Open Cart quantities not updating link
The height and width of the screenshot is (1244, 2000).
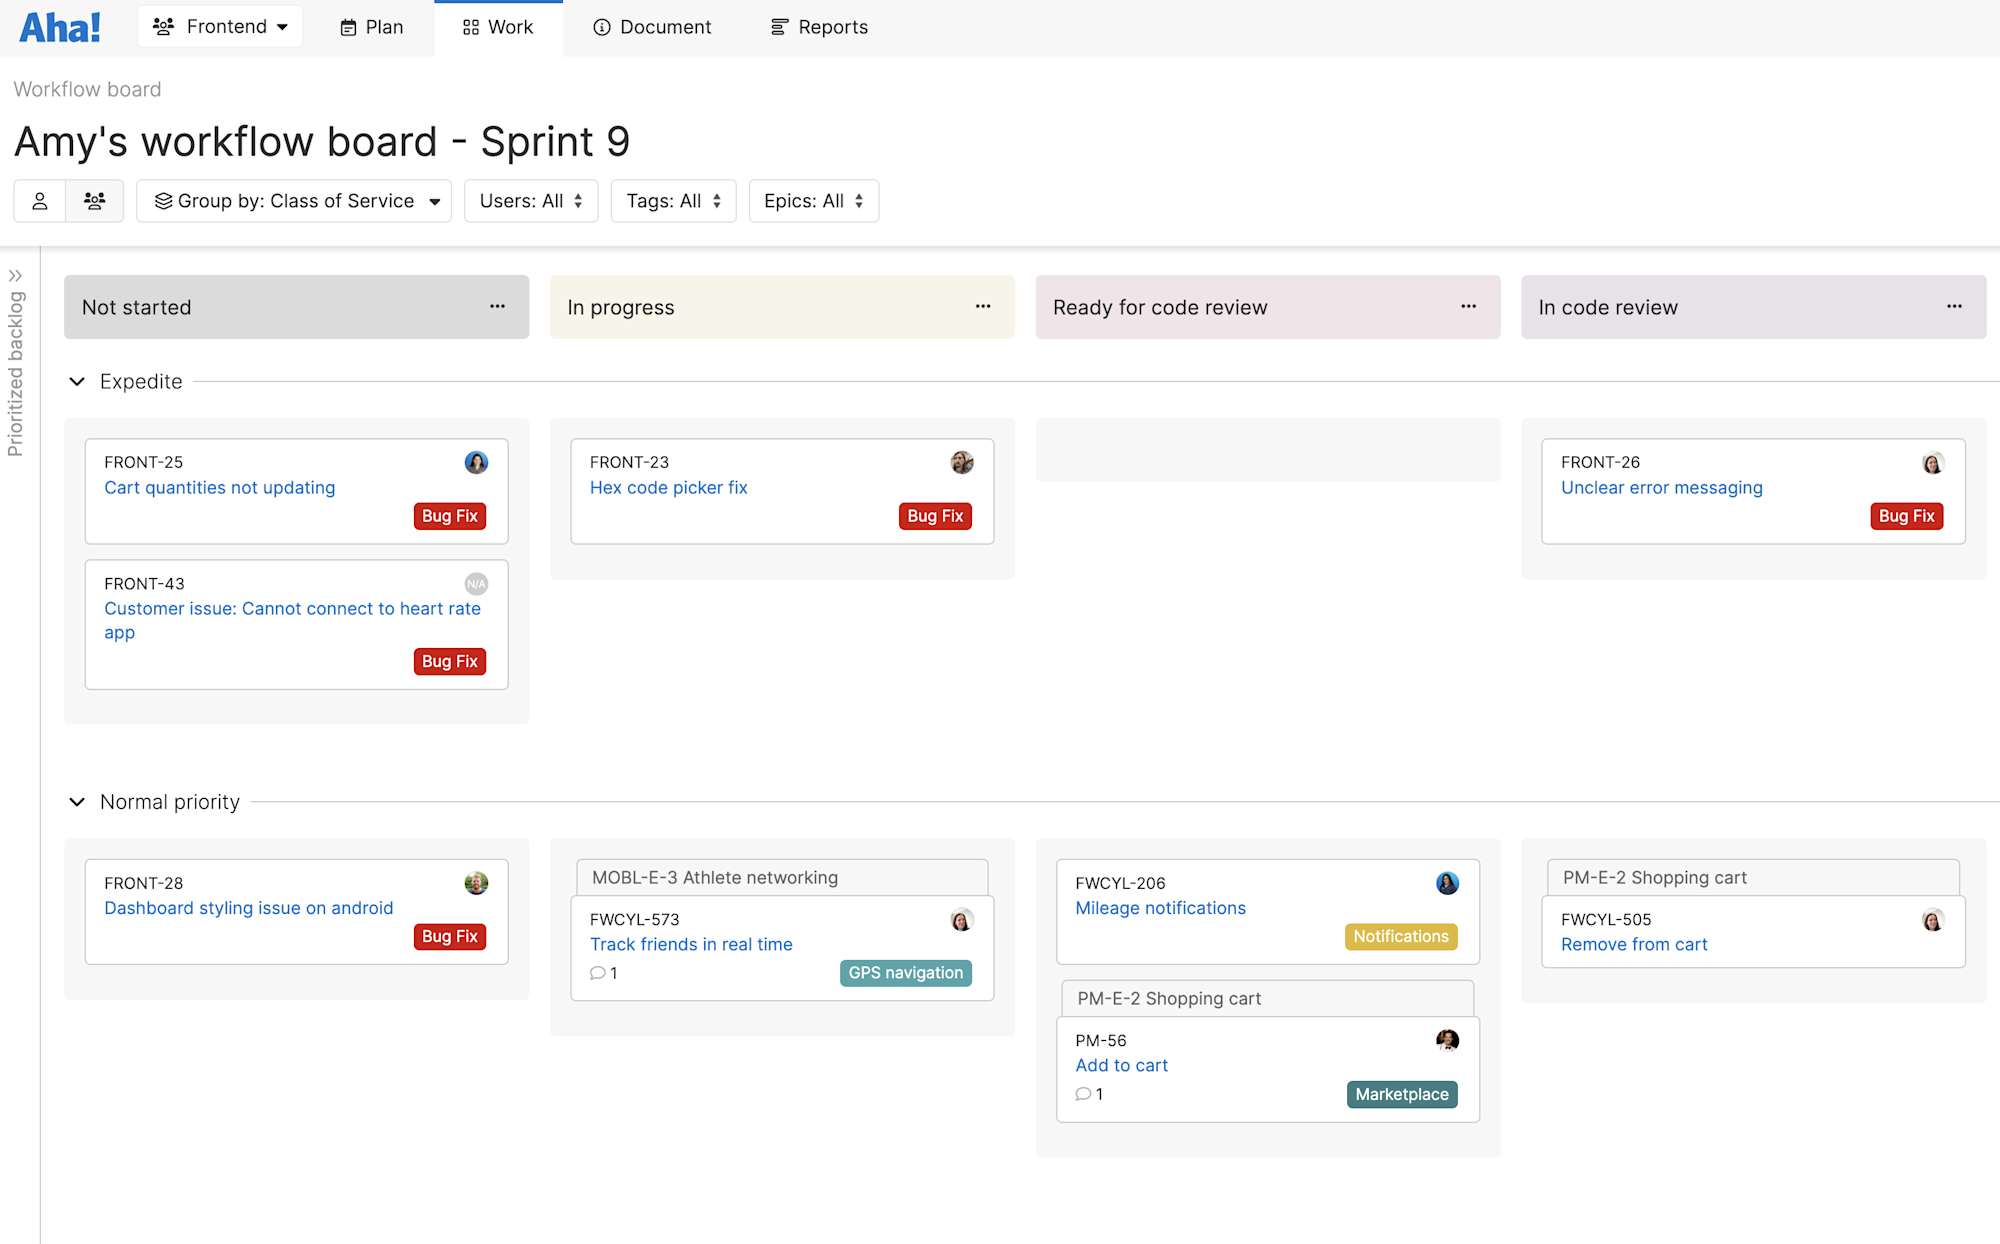tap(219, 488)
